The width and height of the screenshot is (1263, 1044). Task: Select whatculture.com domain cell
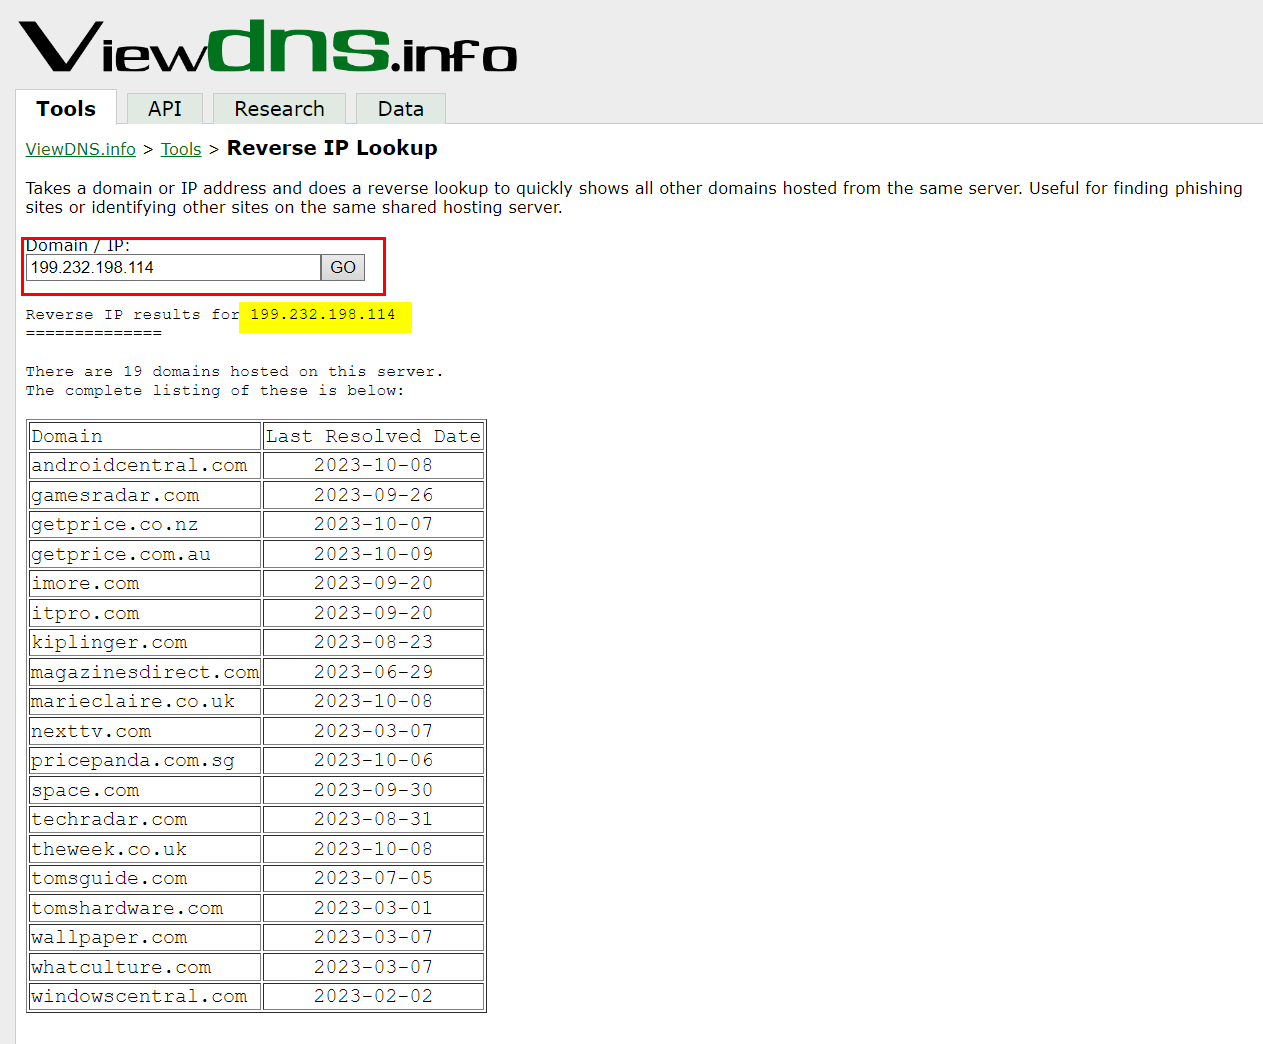145,967
